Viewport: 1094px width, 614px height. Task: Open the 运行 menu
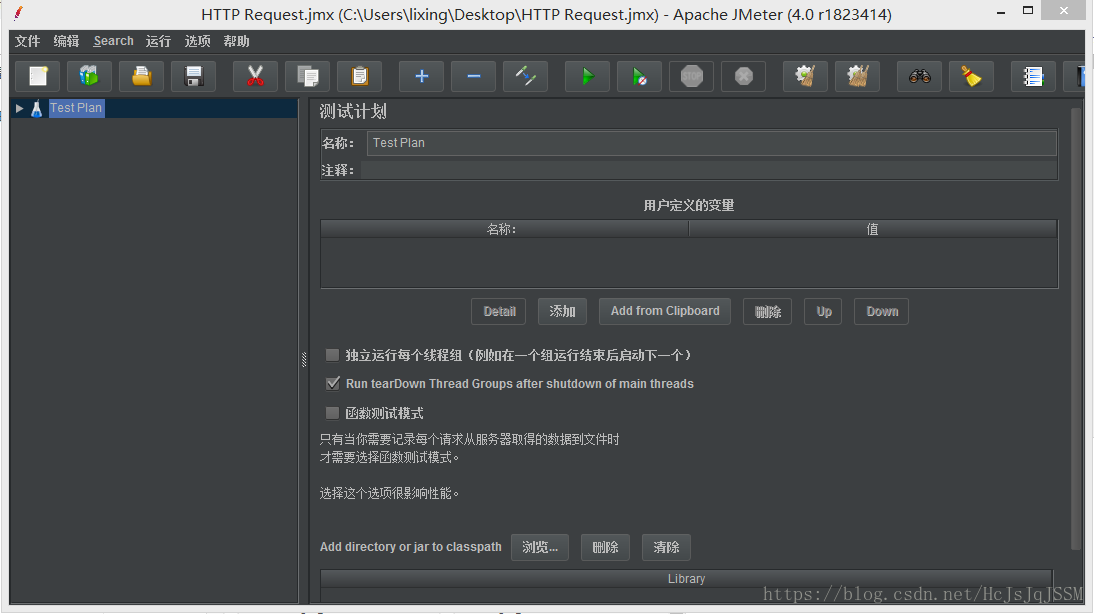(x=158, y=41)
